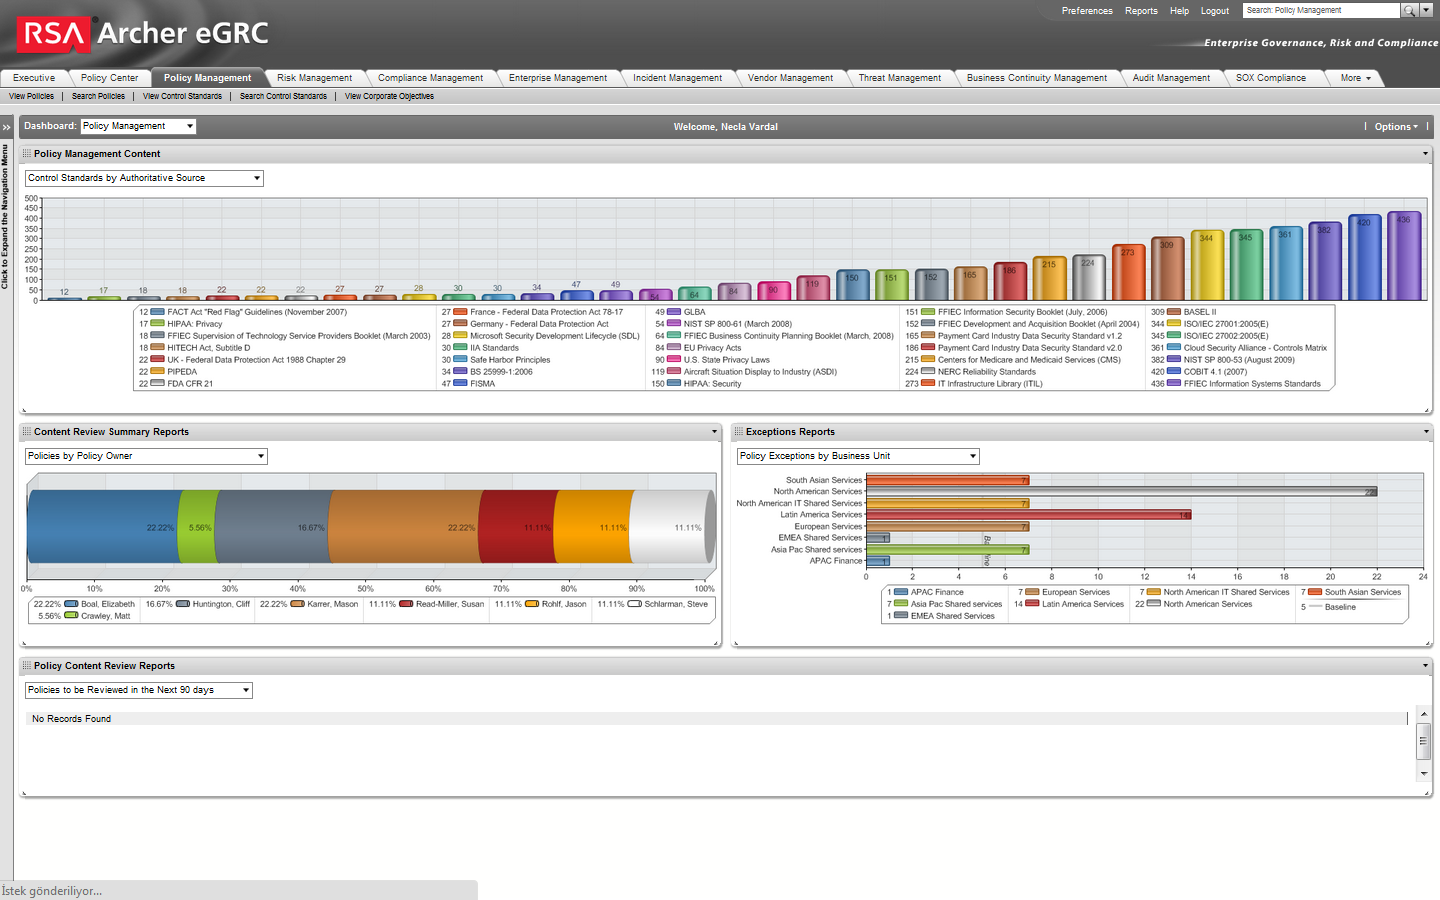The image size is (1440, 900).
Task: Click the blue 22.22% Boal segment
Action: [103, 527]
